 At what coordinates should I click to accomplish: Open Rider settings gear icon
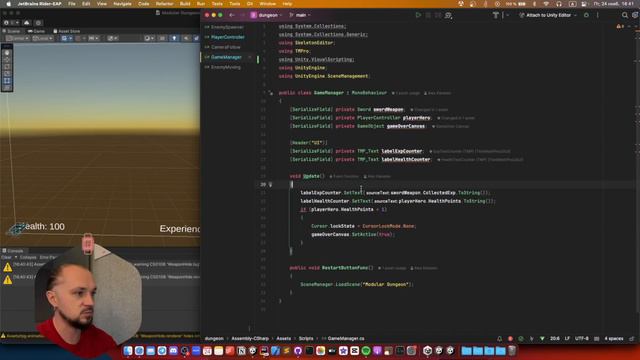click(635, 15)
